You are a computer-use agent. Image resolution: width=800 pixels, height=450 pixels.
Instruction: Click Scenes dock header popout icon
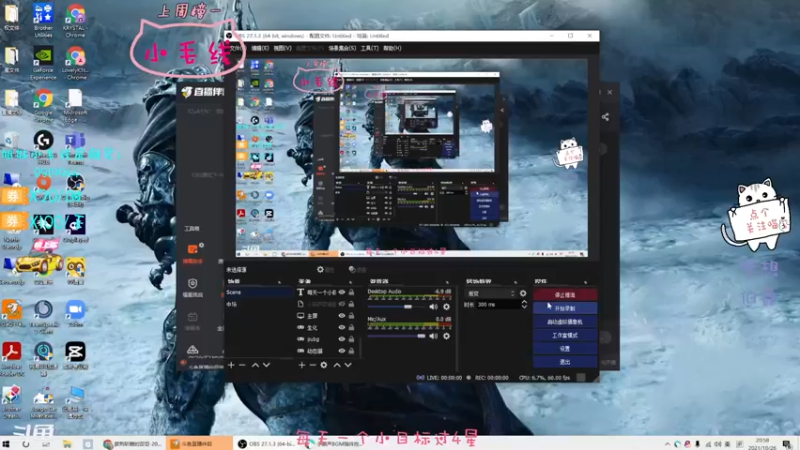(x=279, y=282)
